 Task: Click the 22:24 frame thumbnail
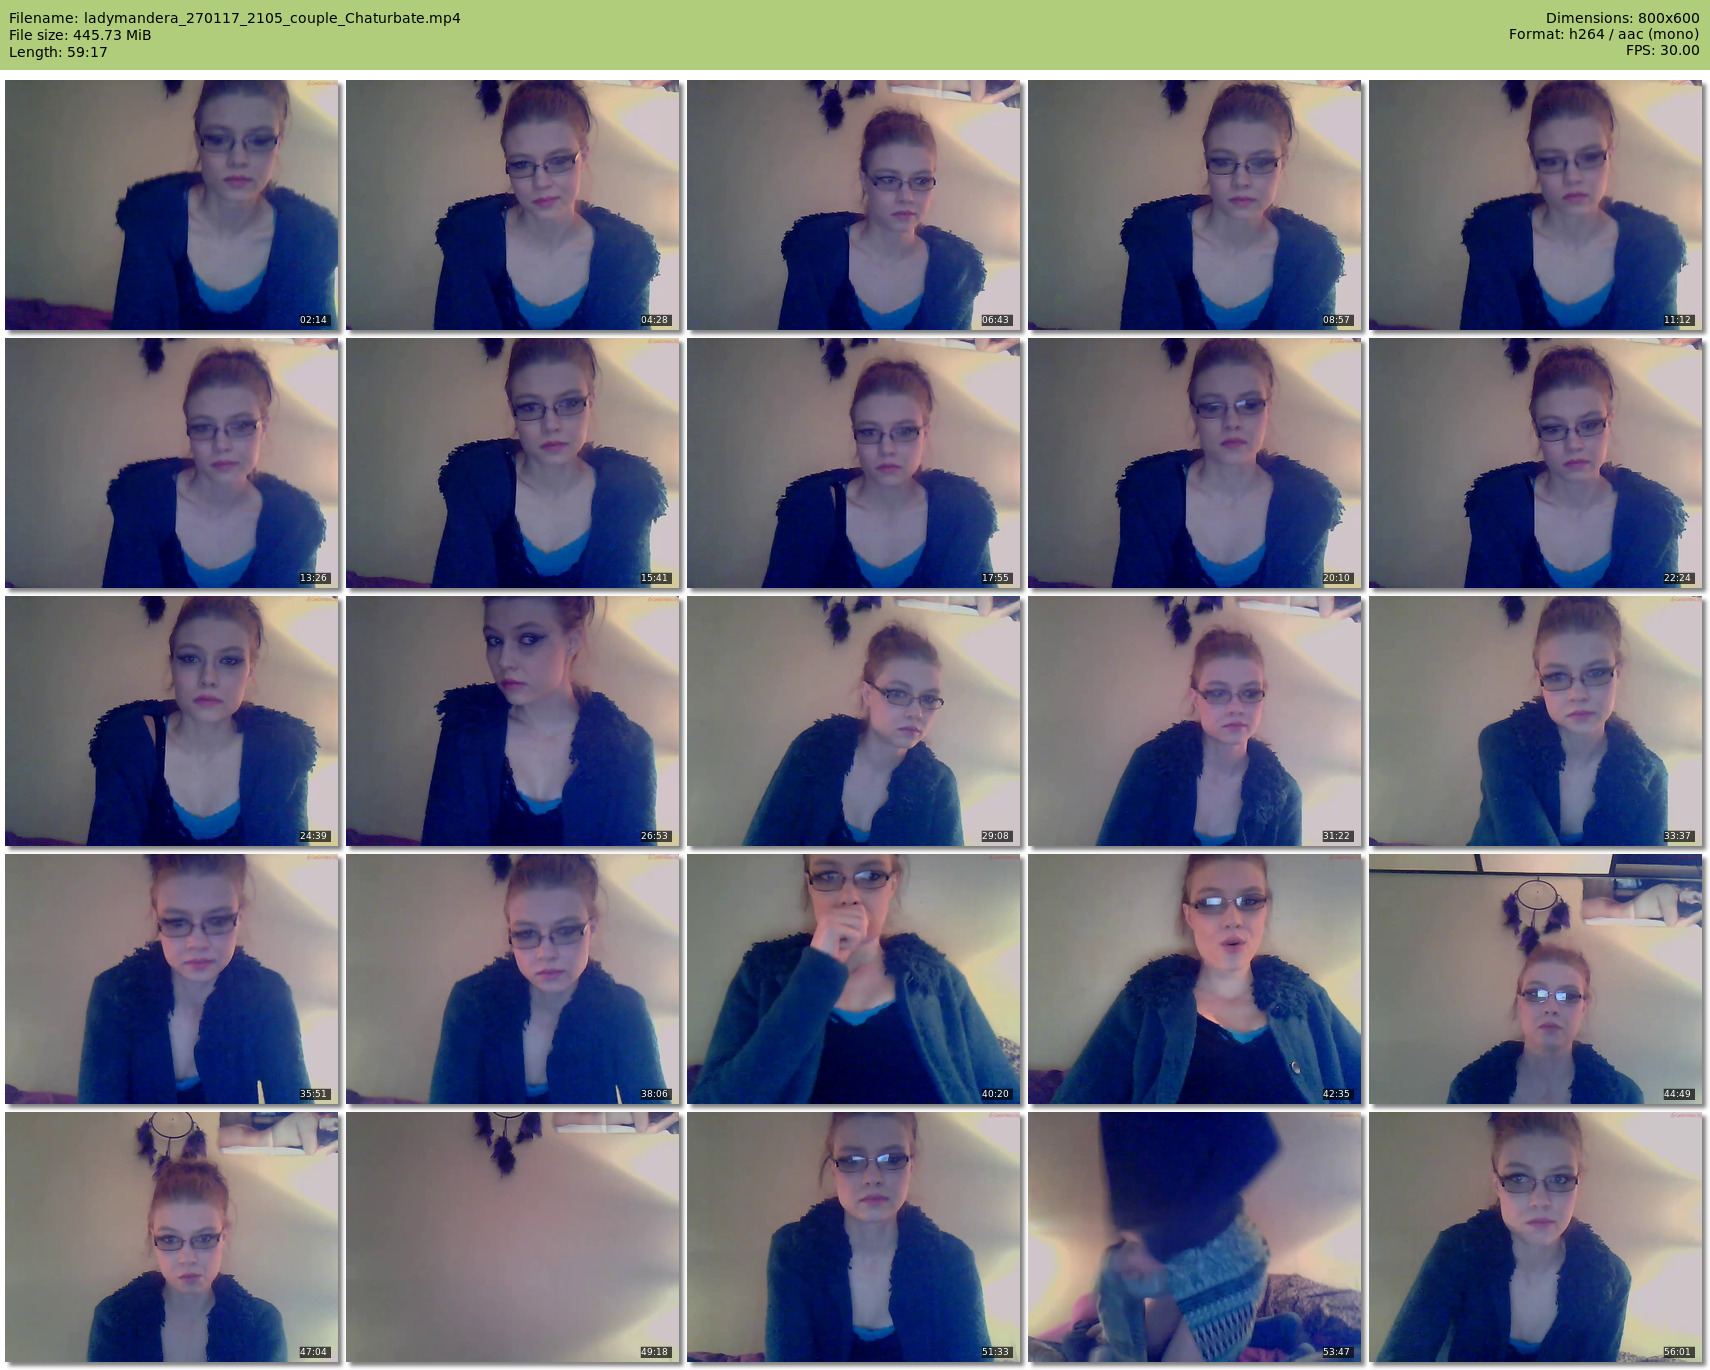click(1536, 463)
